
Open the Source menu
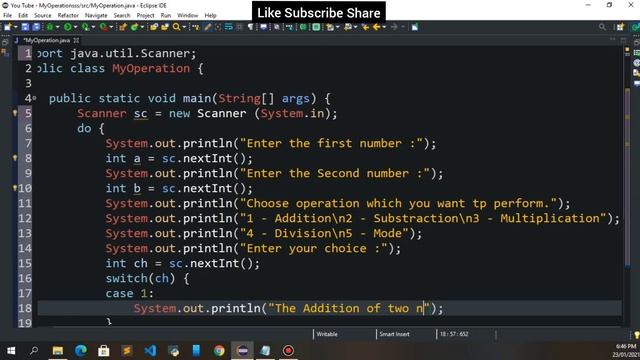[42, 16]
